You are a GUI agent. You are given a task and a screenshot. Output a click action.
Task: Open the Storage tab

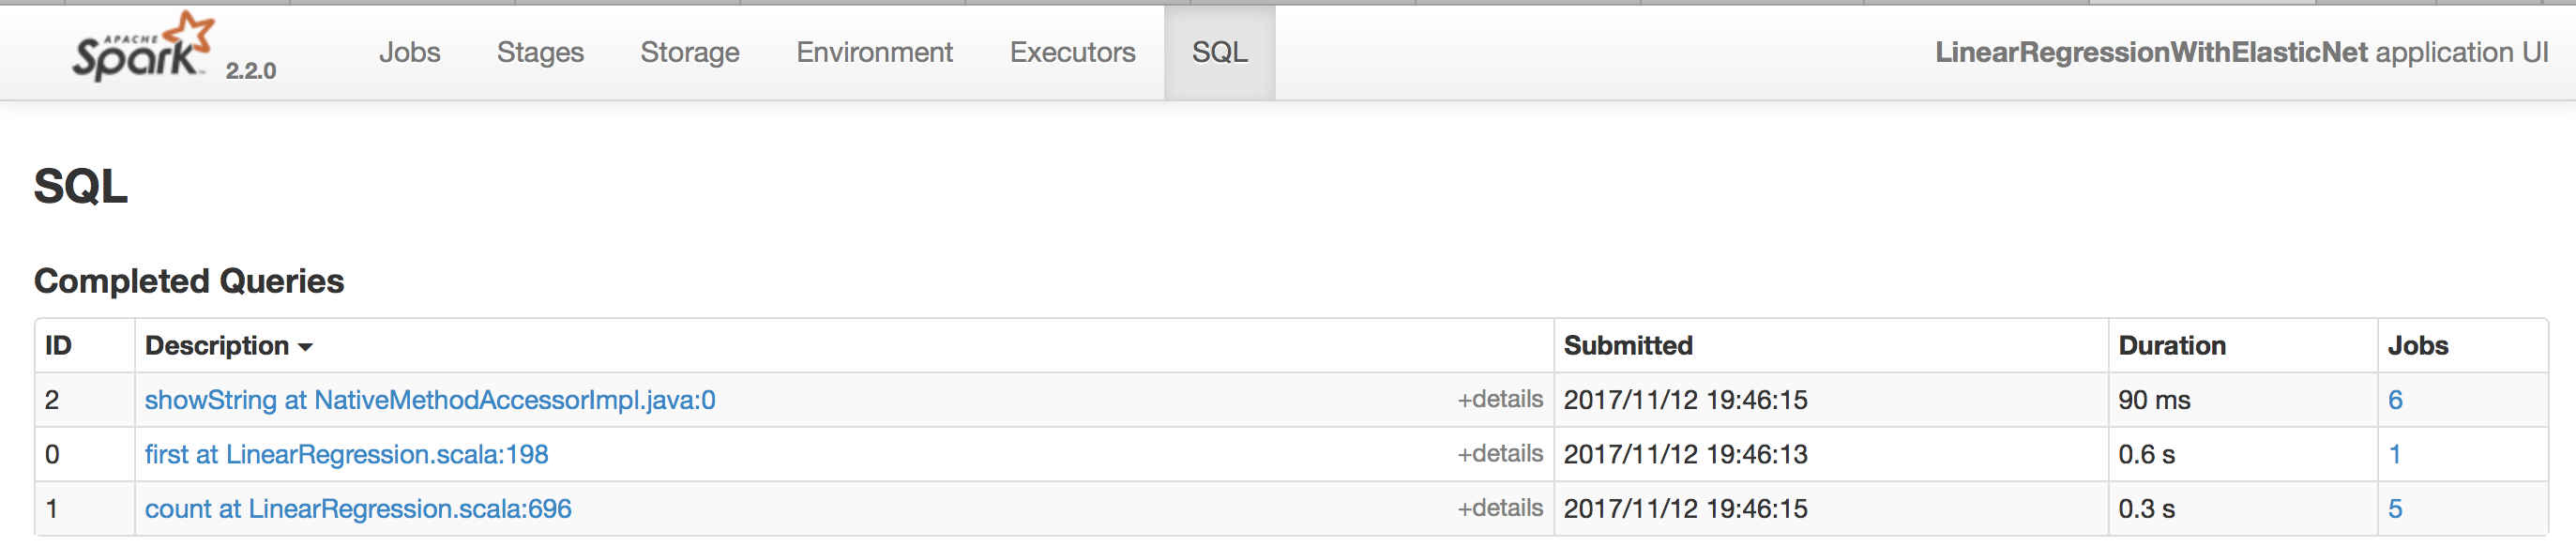690,52
